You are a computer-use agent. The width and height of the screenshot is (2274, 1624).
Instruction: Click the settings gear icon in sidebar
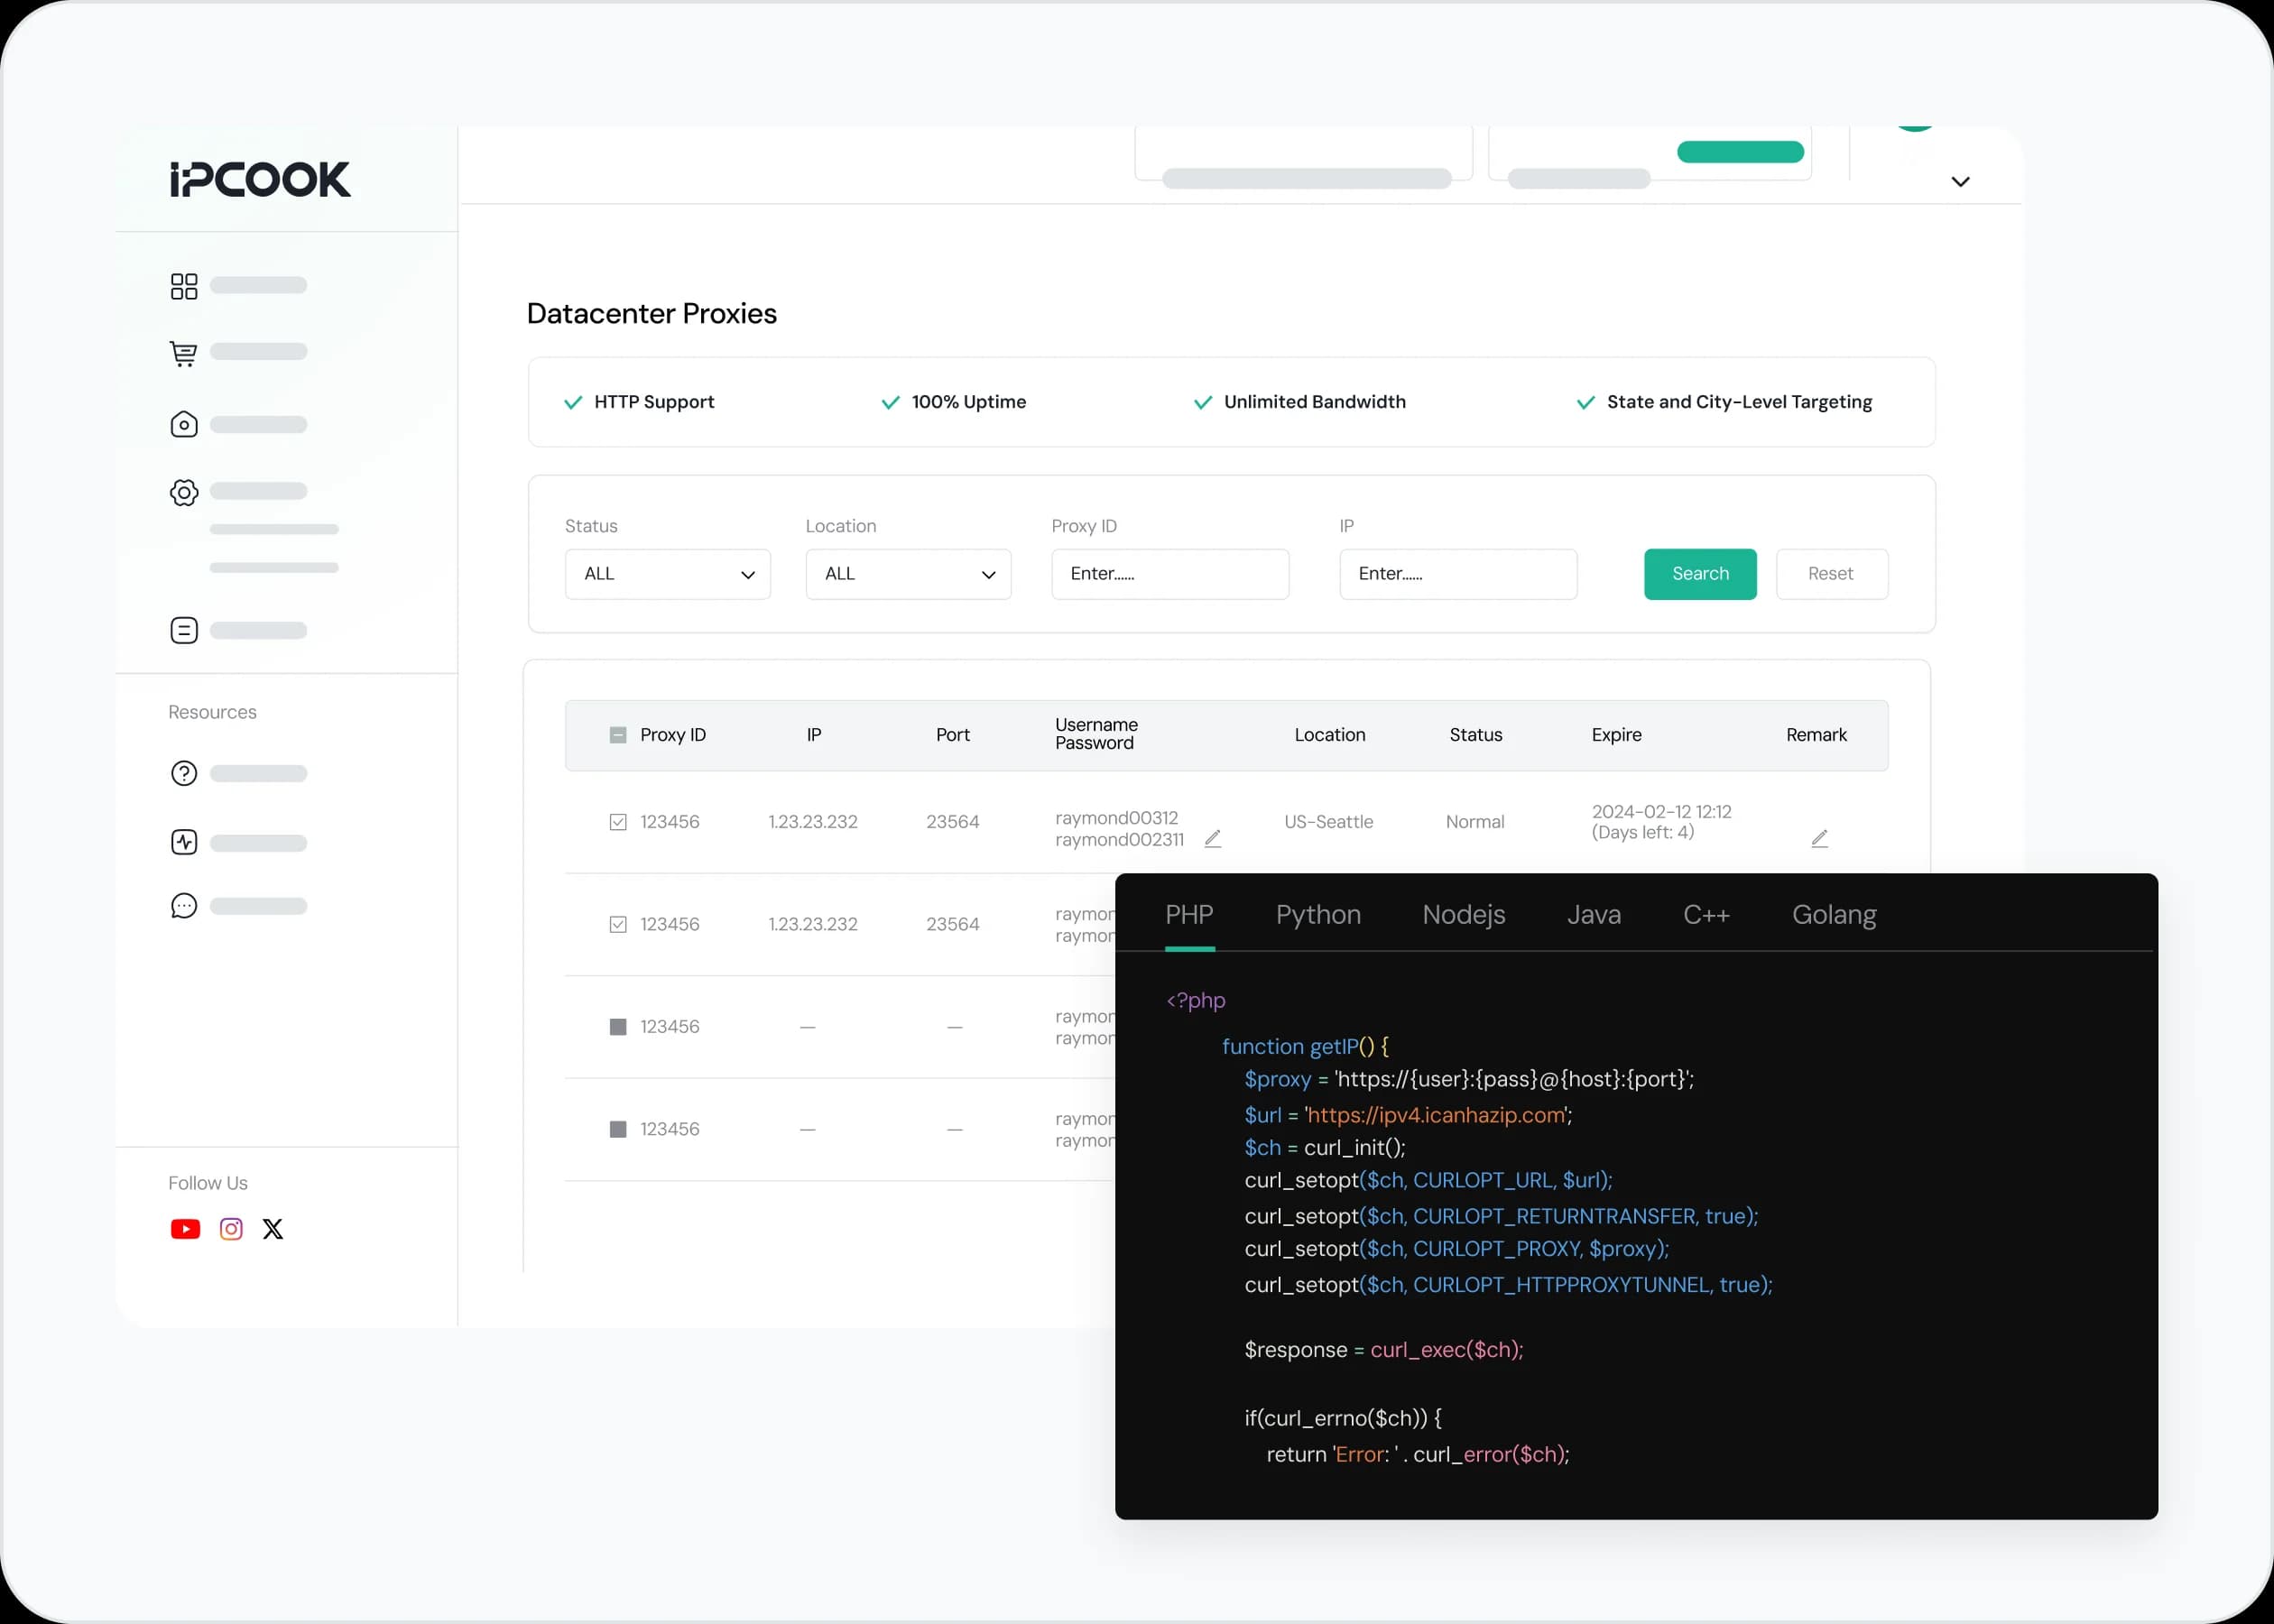click(184, 492)
